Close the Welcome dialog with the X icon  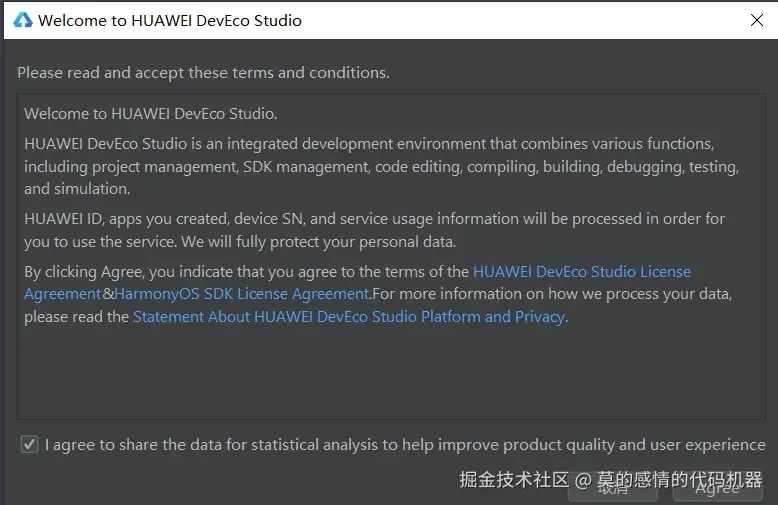point(757,20)
